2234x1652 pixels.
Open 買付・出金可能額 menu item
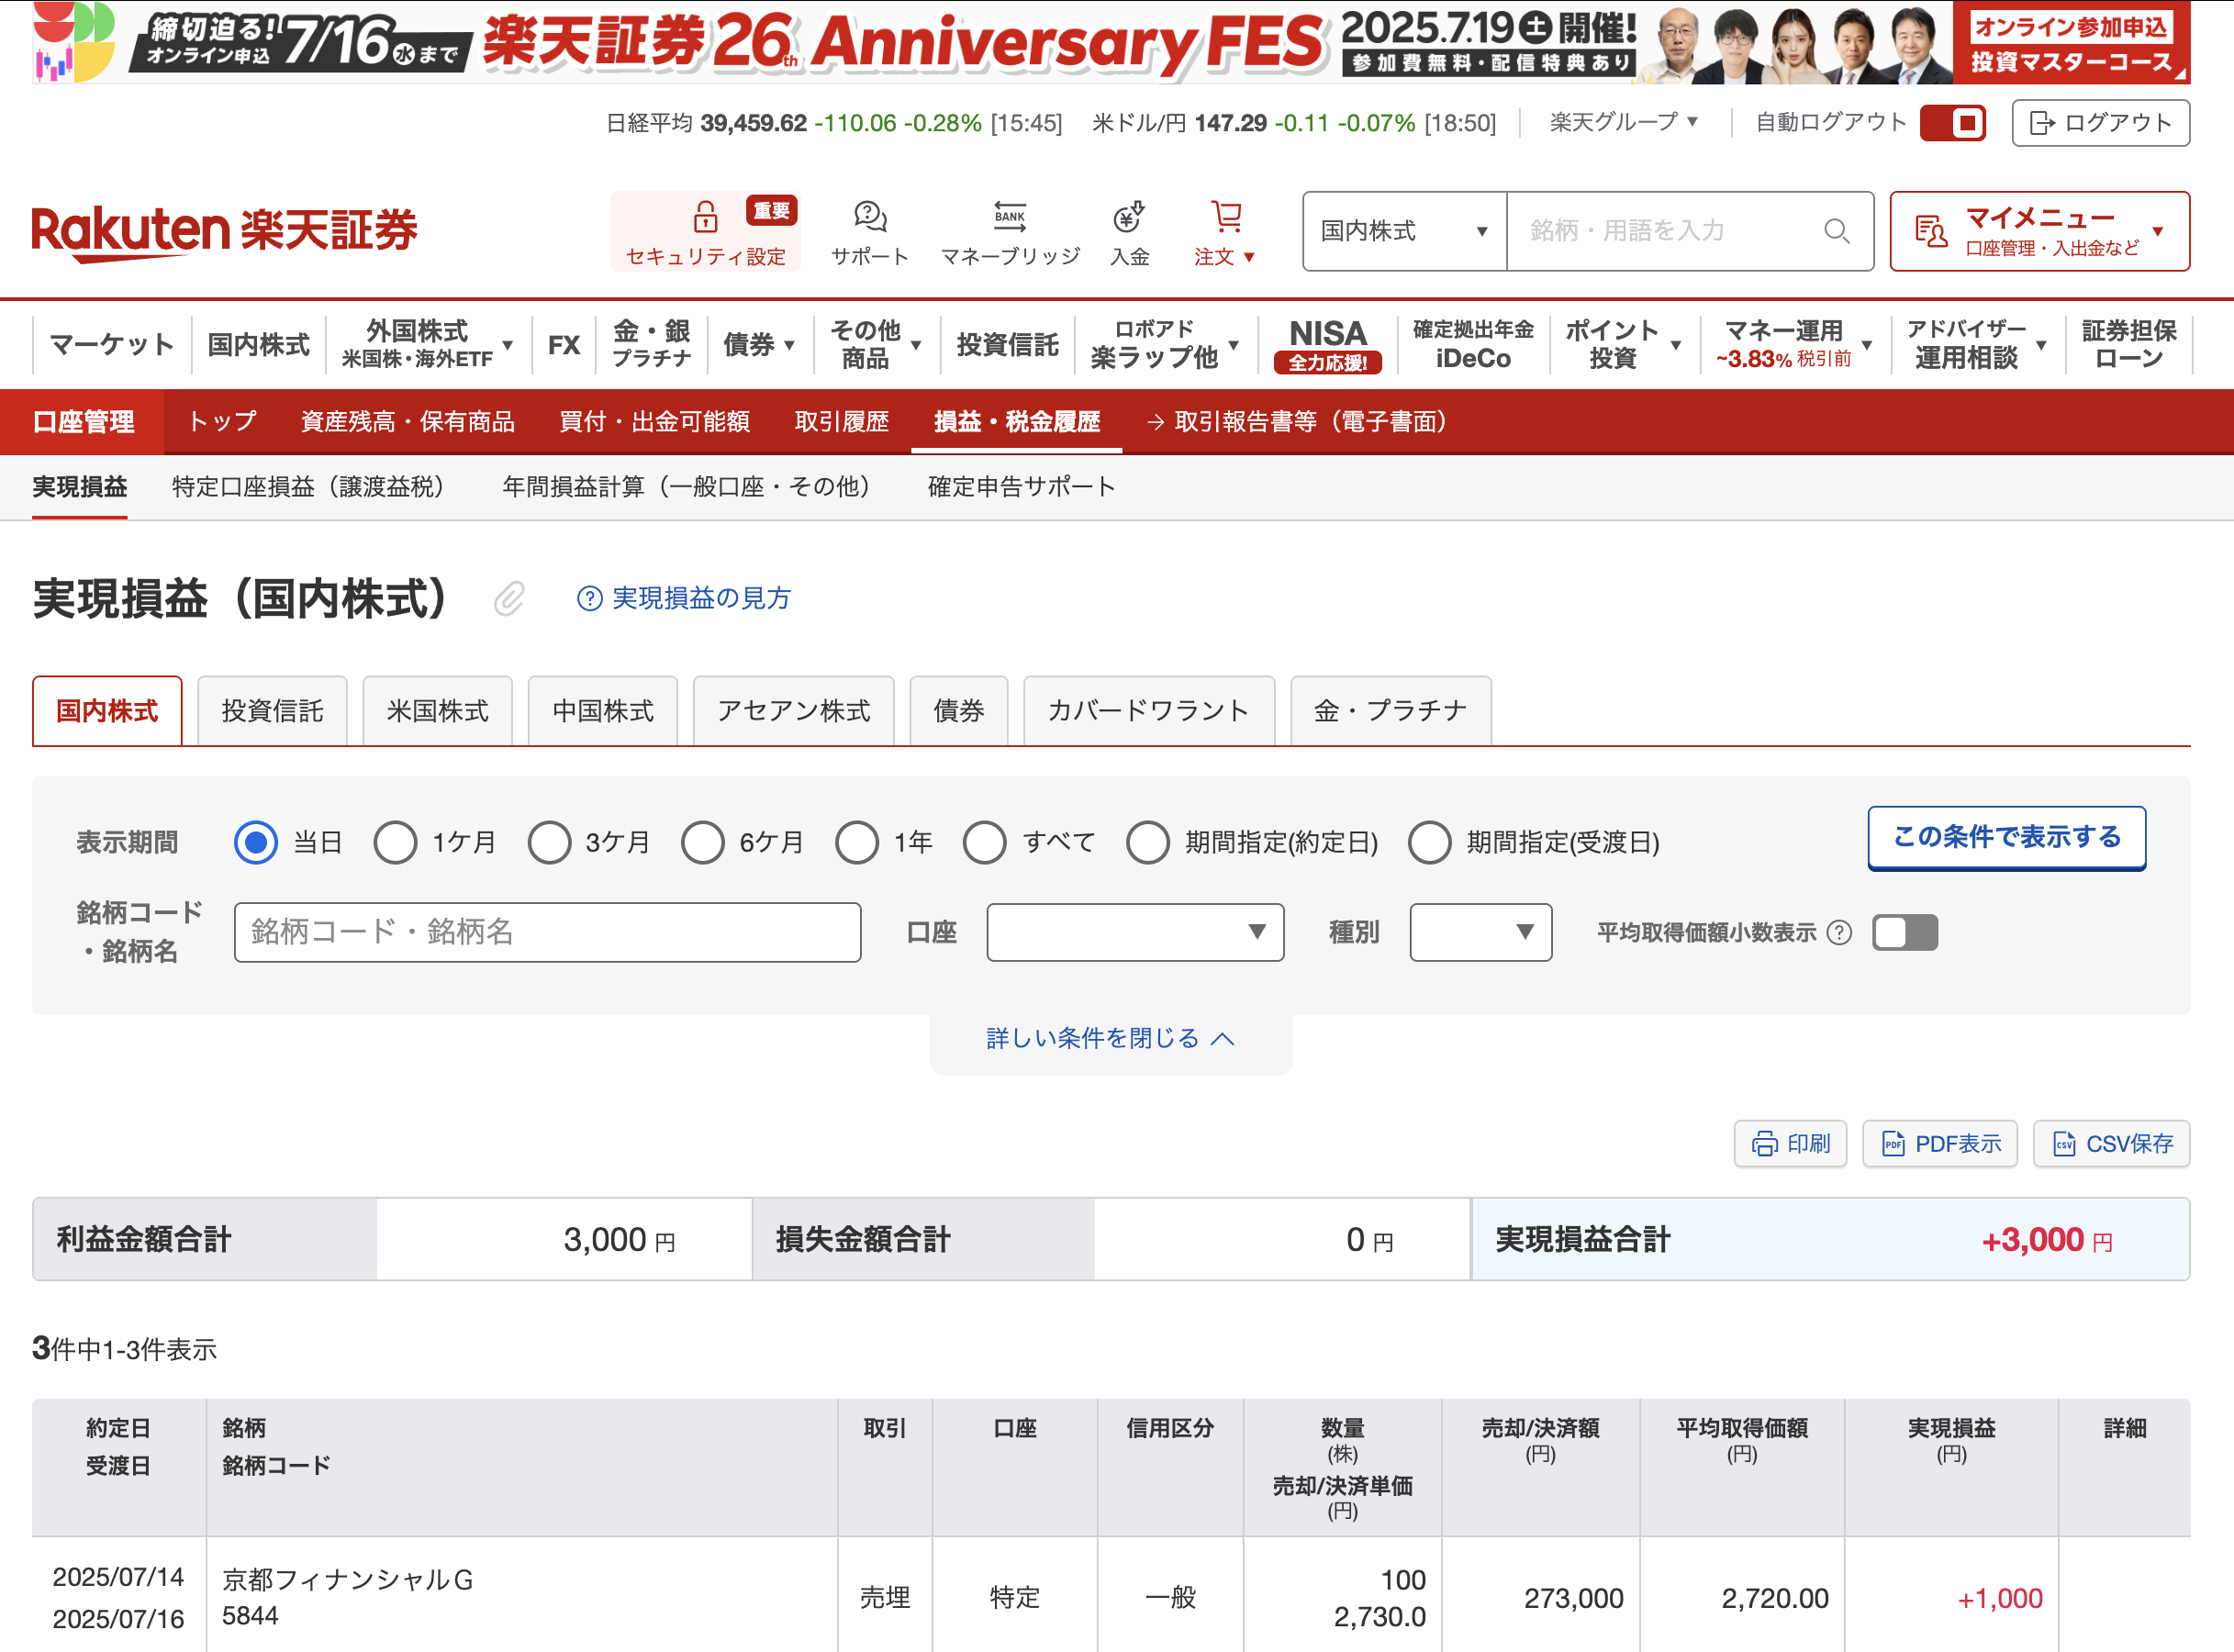coord(655,422)
